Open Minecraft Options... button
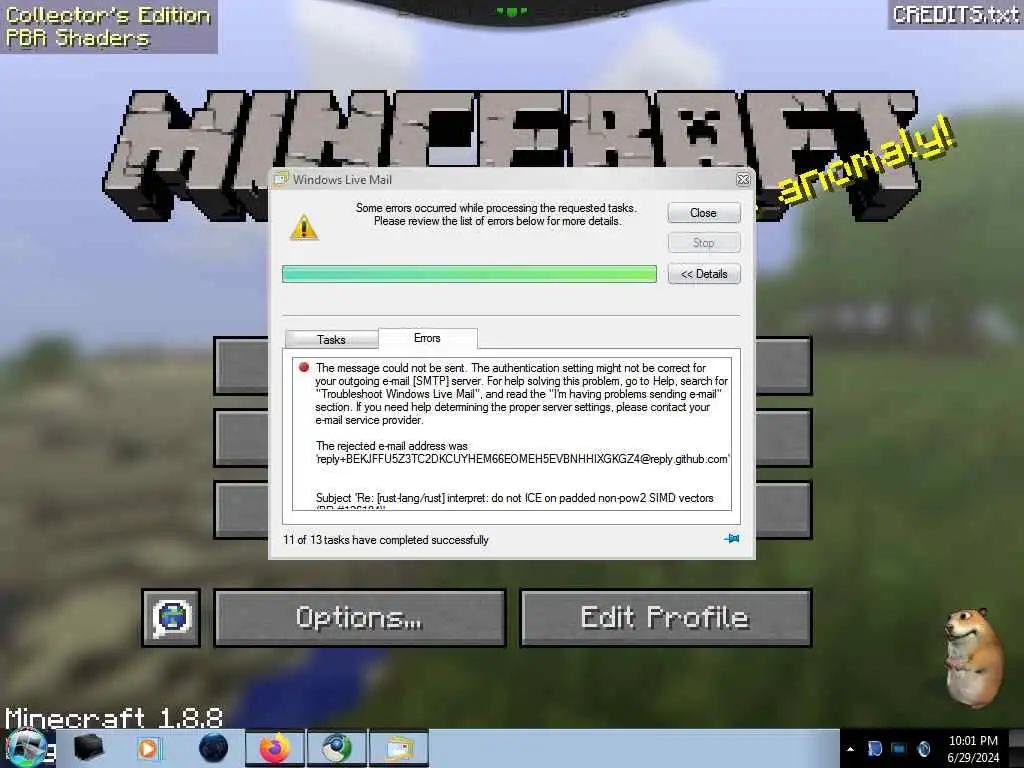The height and width of the screenshot is (768, 1024). click(x=360, y=618)
